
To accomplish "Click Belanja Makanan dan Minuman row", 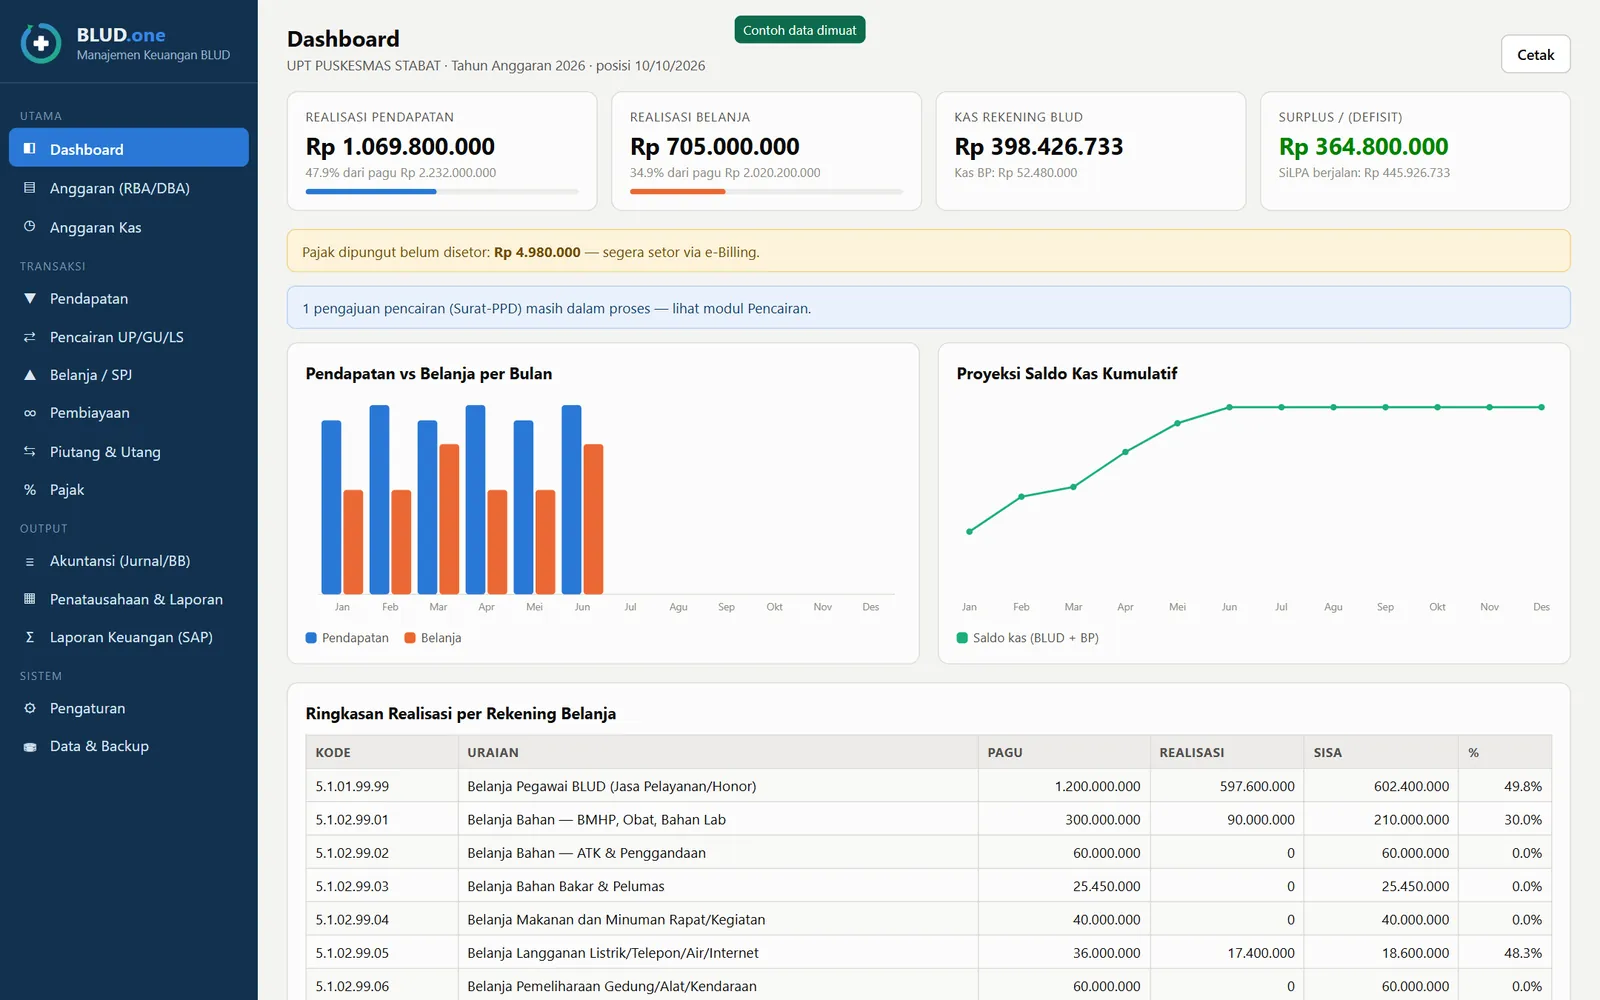I will tap(928, 919).
